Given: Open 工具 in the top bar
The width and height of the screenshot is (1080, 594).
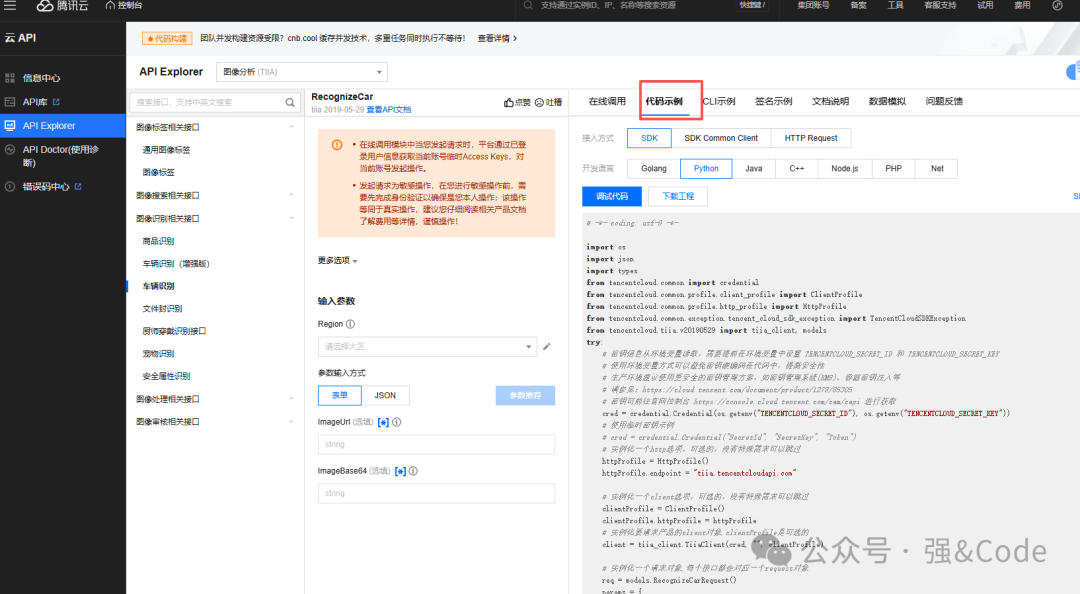Looking at the screenshot, I should (x=895, y=6).
